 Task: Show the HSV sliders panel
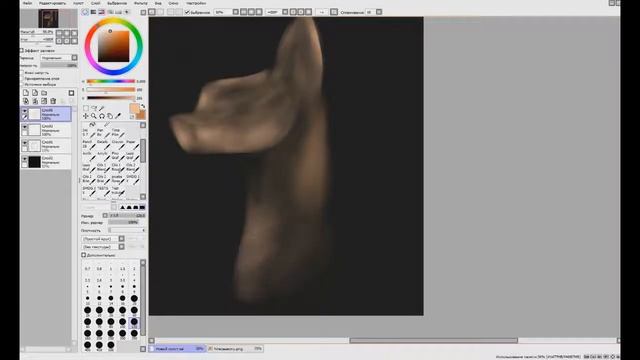pos(102,12)
